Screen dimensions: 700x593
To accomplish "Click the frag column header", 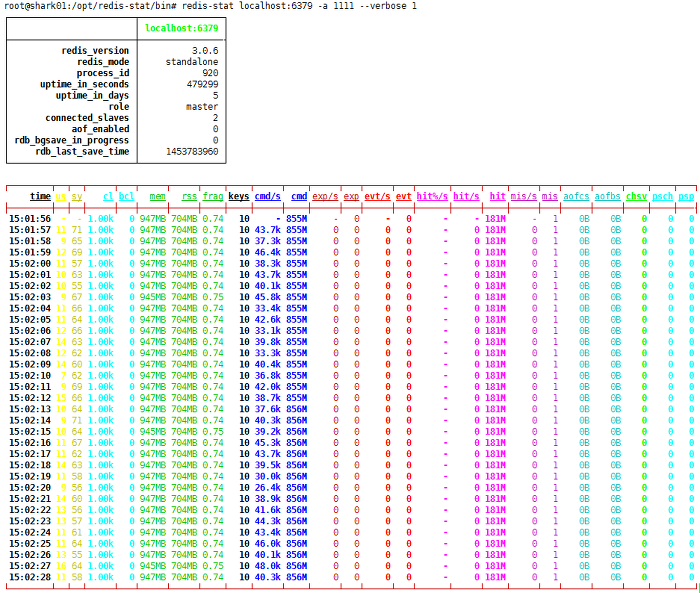I will [x=212, y=196].
